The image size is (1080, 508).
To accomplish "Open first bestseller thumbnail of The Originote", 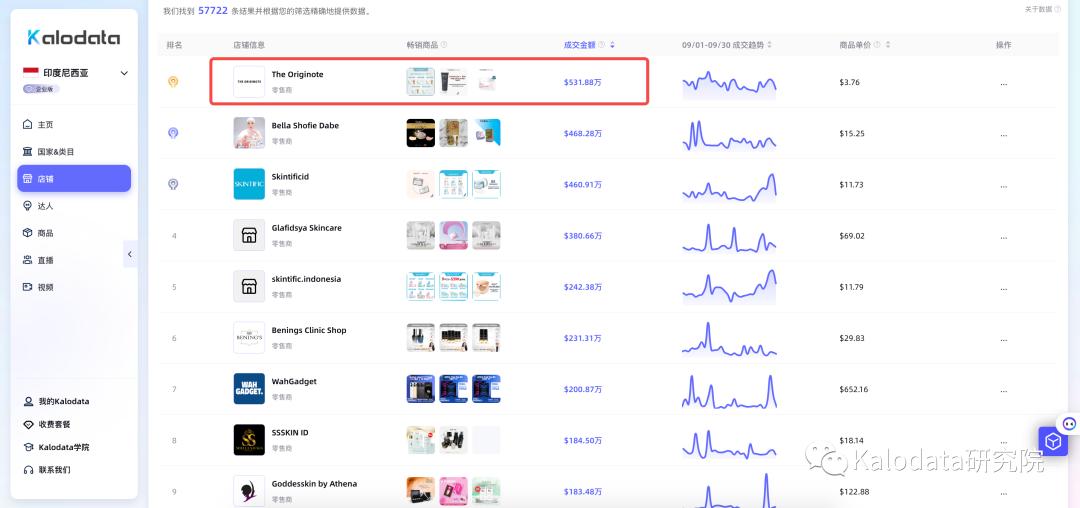I will pyautogui.click(x=420, y=82).
